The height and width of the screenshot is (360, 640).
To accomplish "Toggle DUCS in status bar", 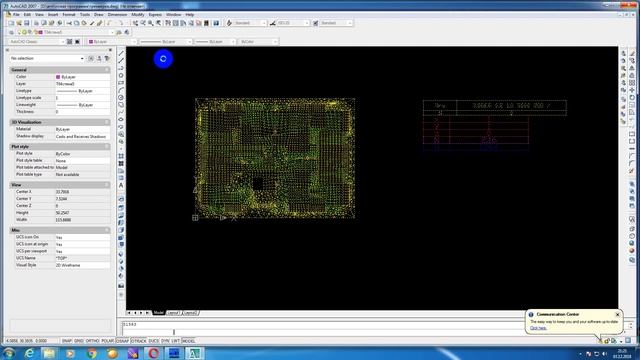I will point(154,341).
